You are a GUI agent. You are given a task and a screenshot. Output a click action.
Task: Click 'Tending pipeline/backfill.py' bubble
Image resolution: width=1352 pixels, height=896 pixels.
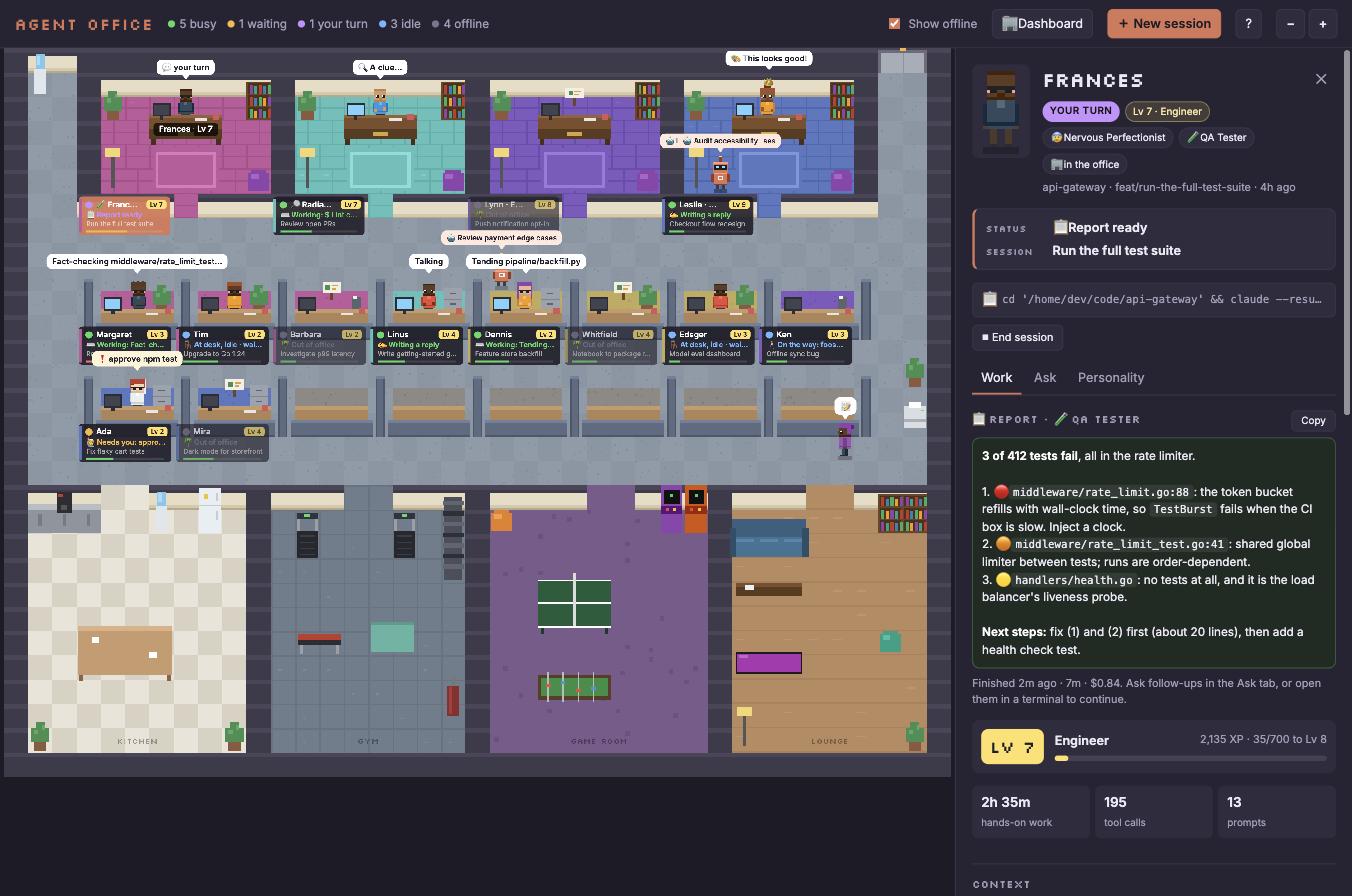point(525,261)
